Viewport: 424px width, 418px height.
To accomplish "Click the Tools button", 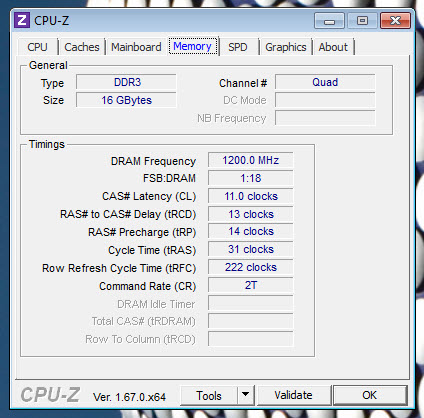I will click(209, 396).
